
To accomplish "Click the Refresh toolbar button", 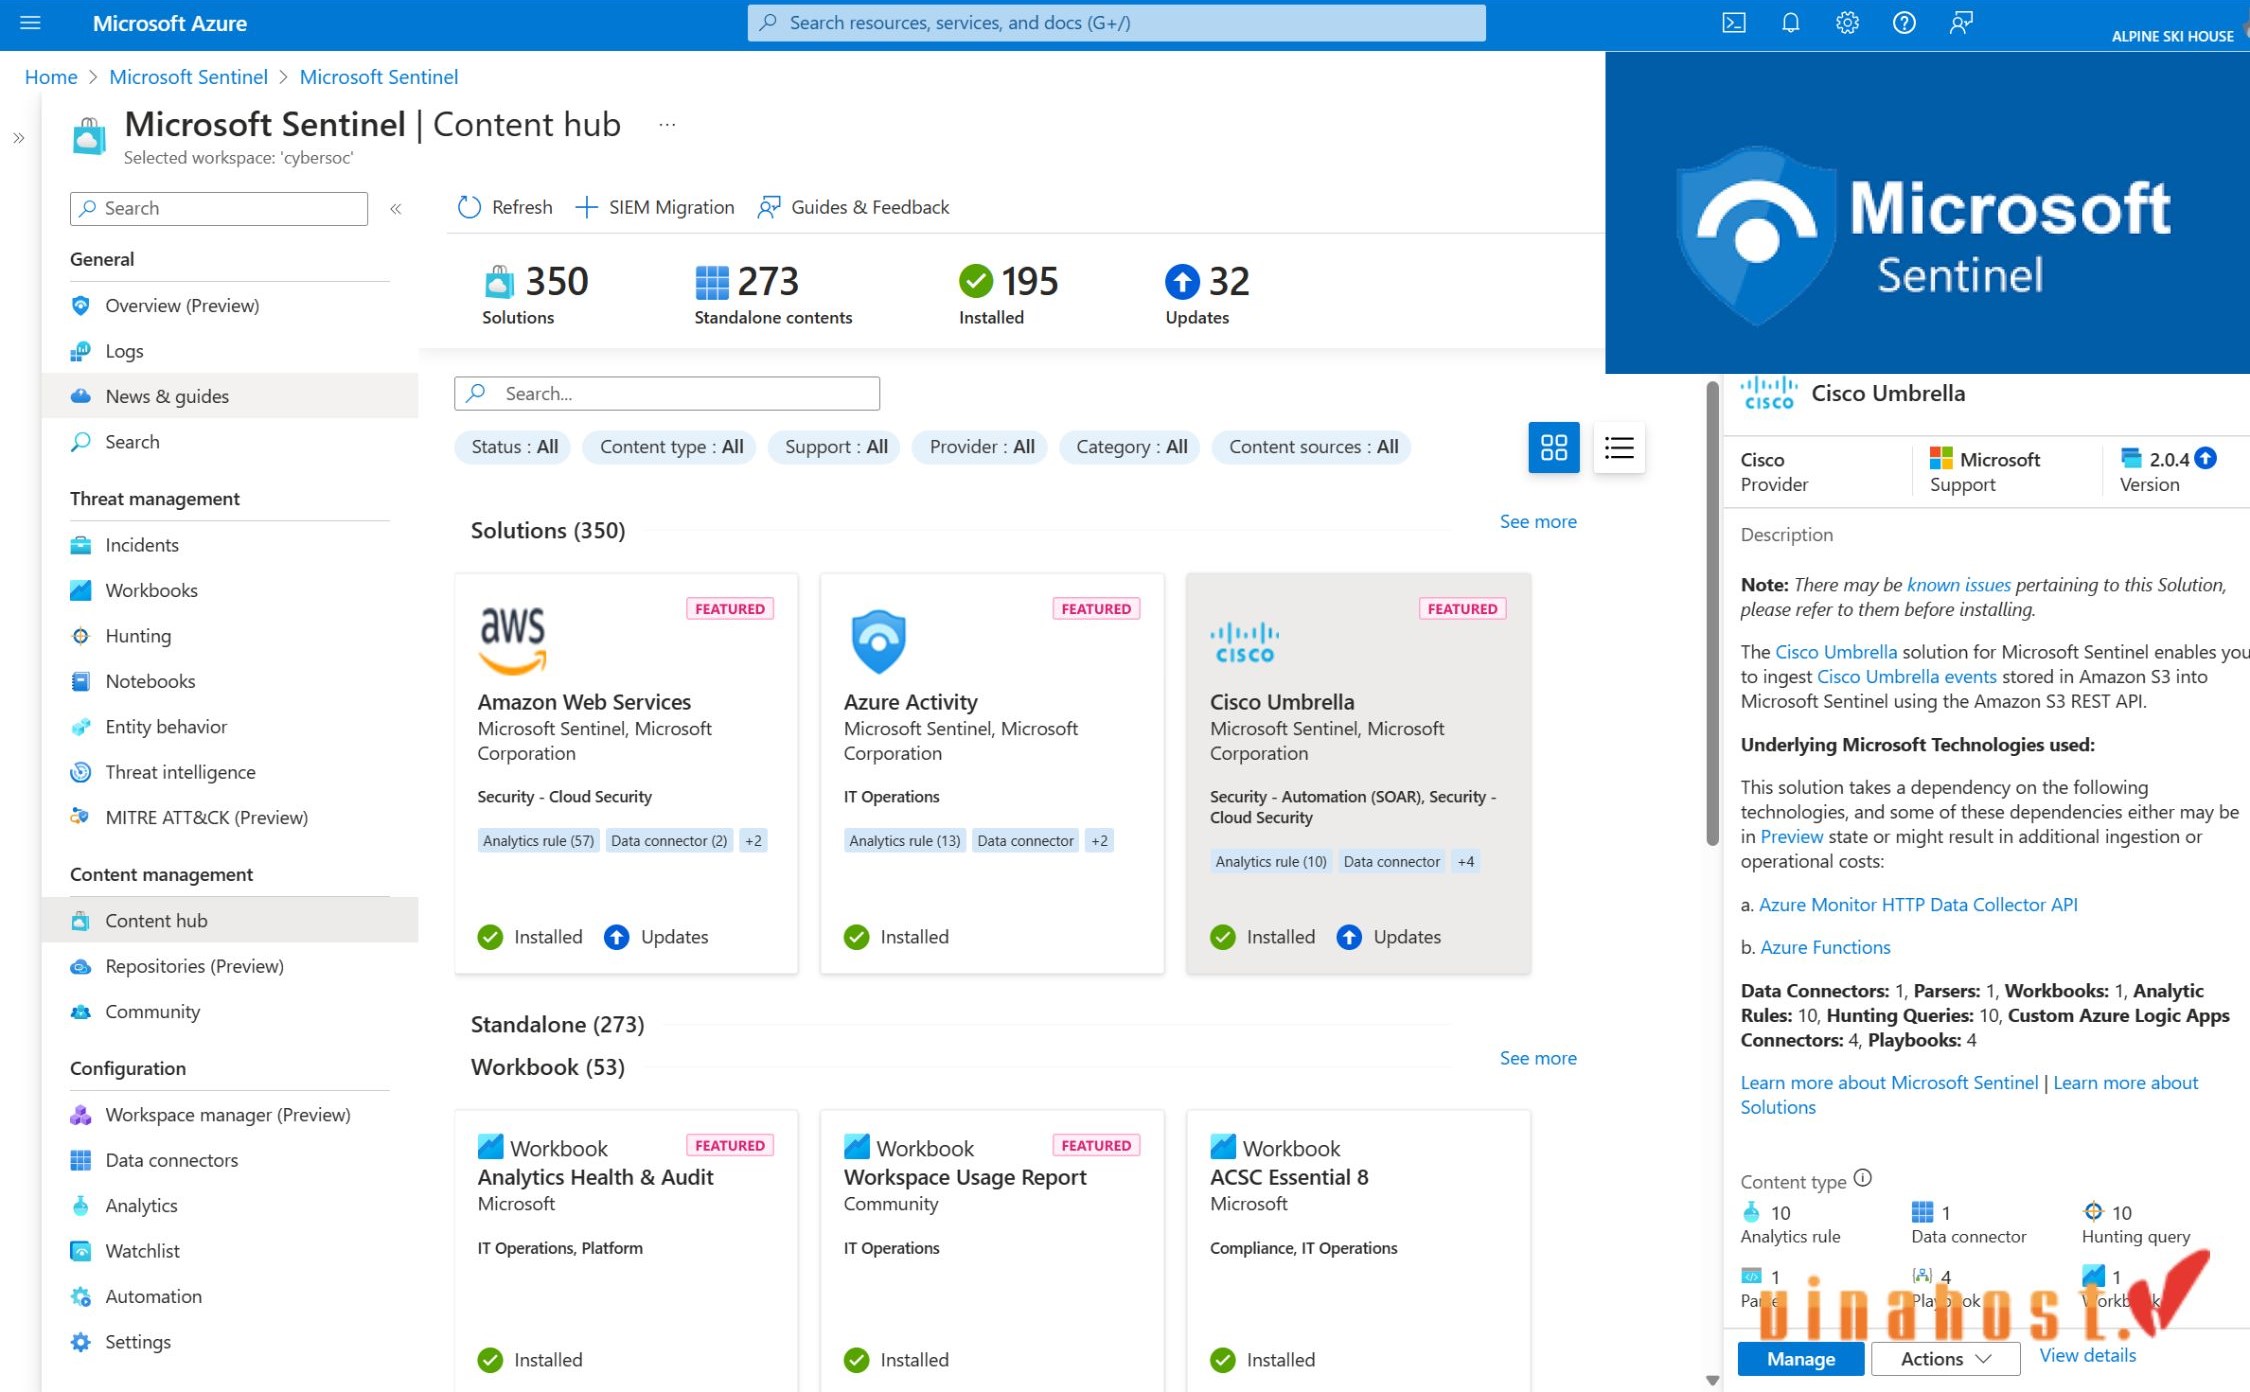I will coord(505,207).
